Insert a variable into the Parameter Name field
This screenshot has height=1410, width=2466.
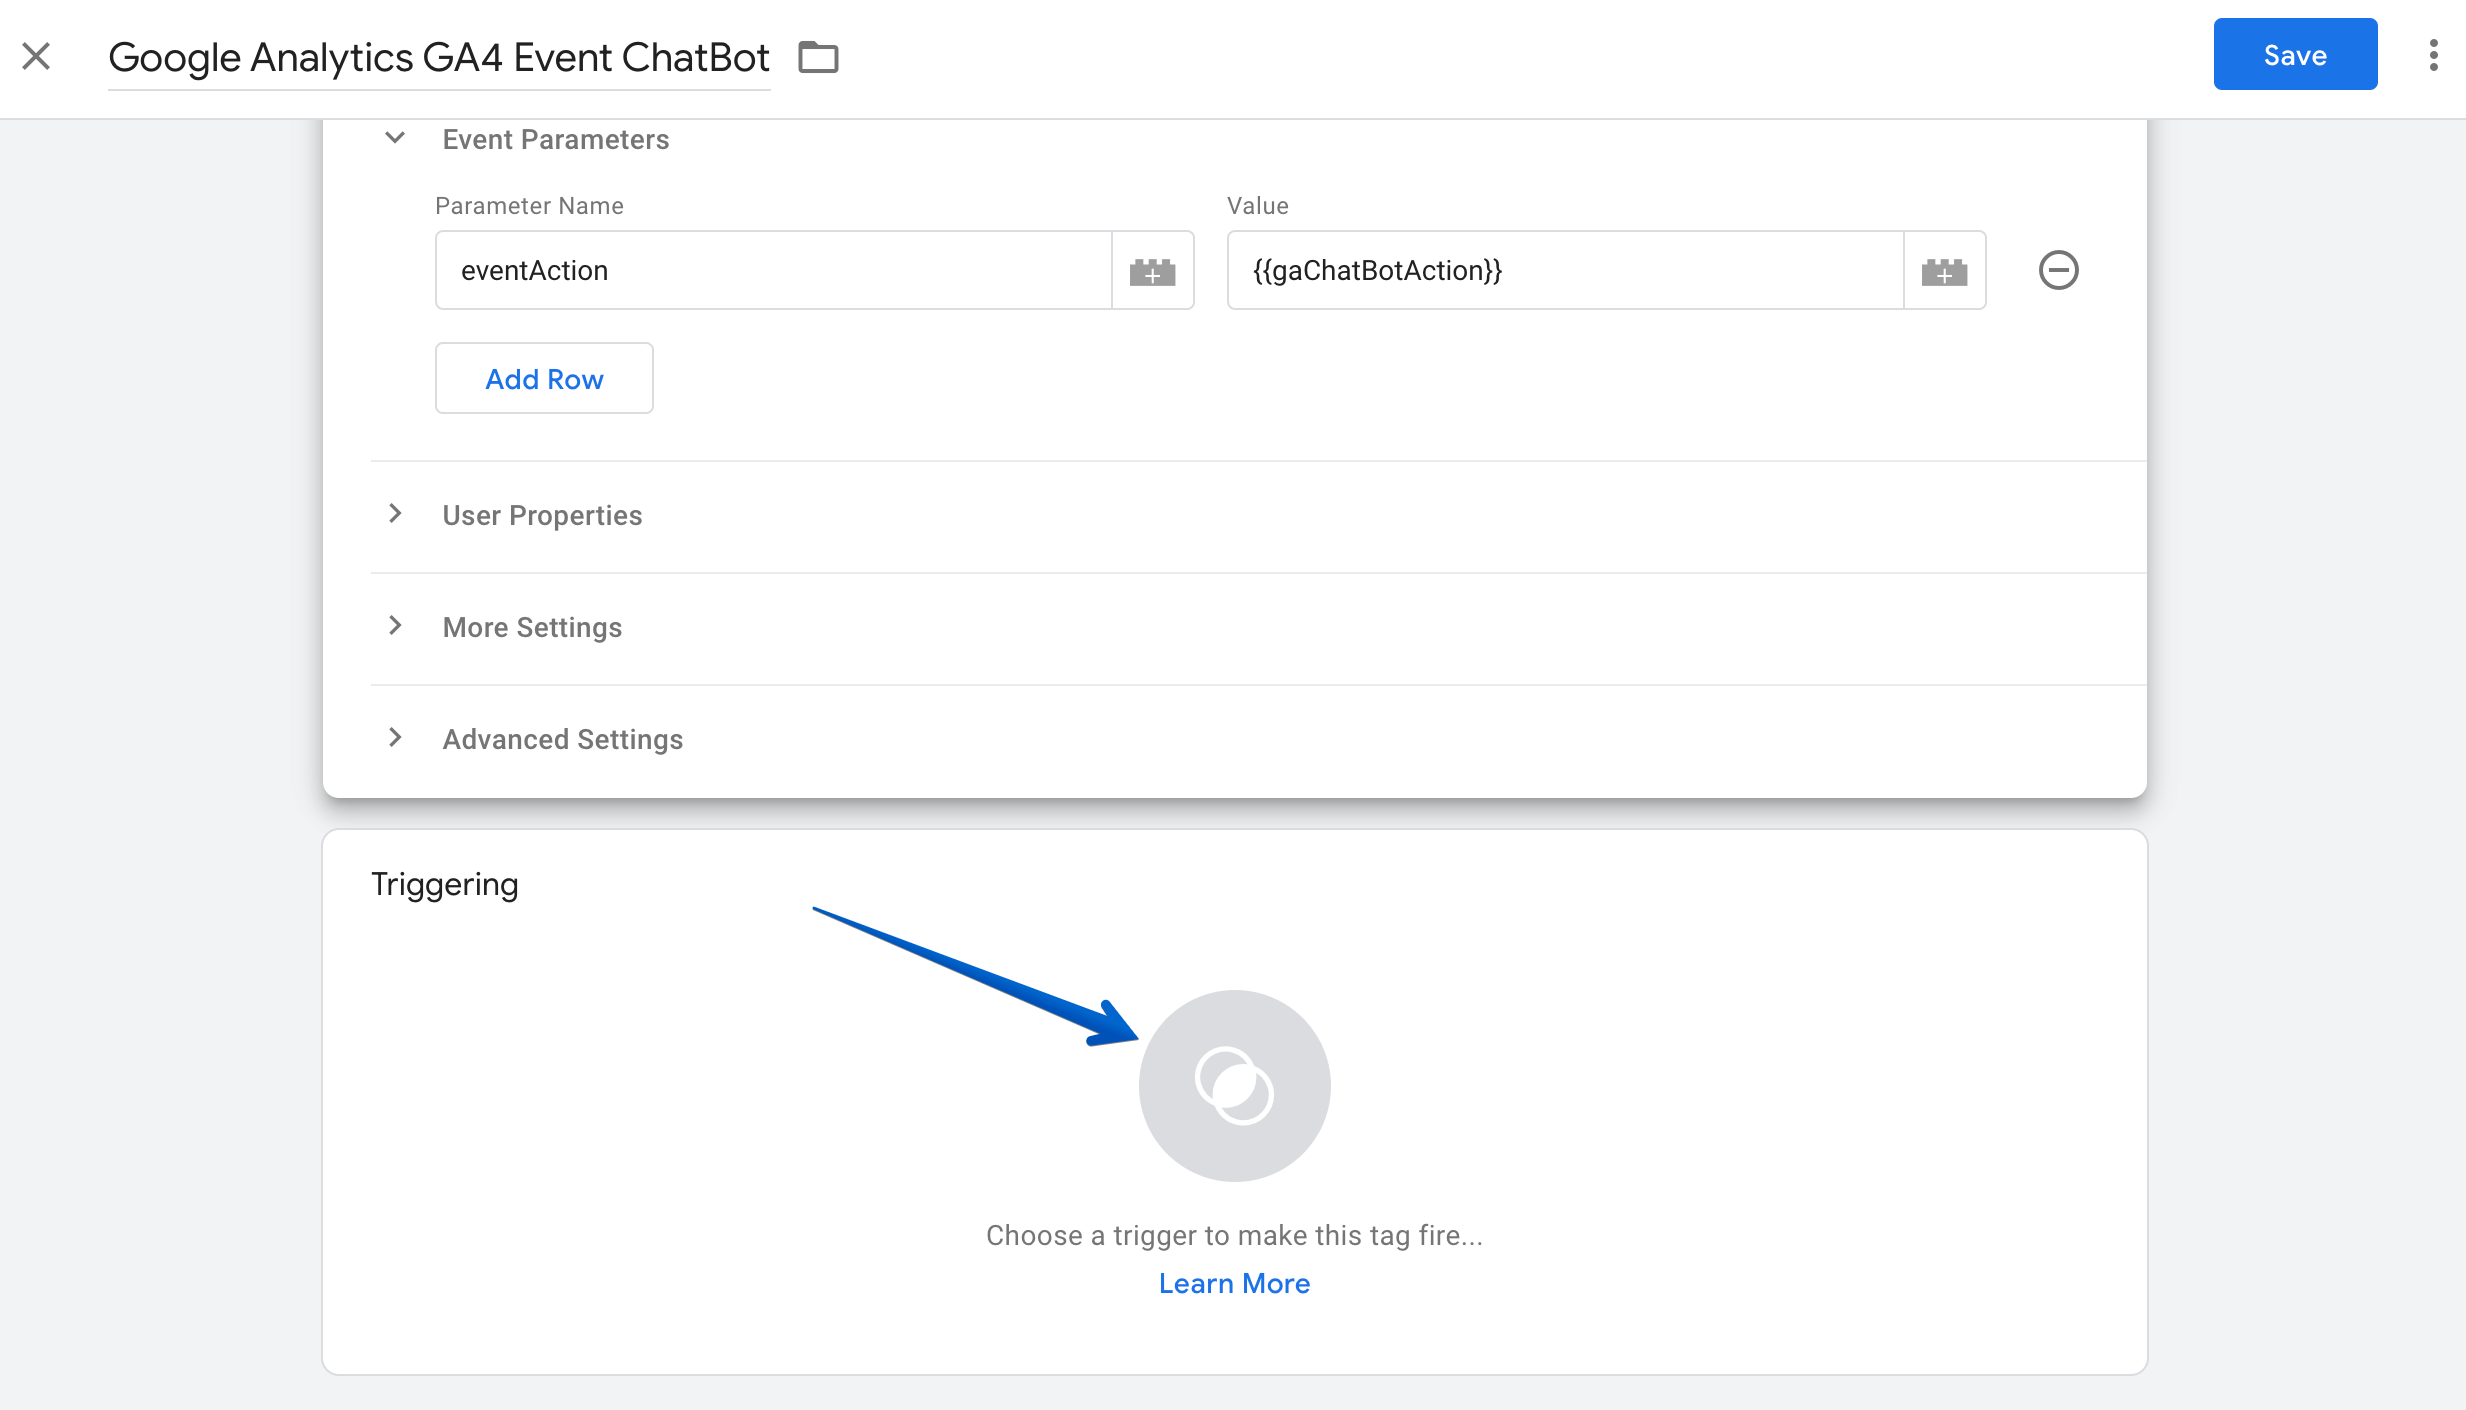click(x=1152, y=270)
